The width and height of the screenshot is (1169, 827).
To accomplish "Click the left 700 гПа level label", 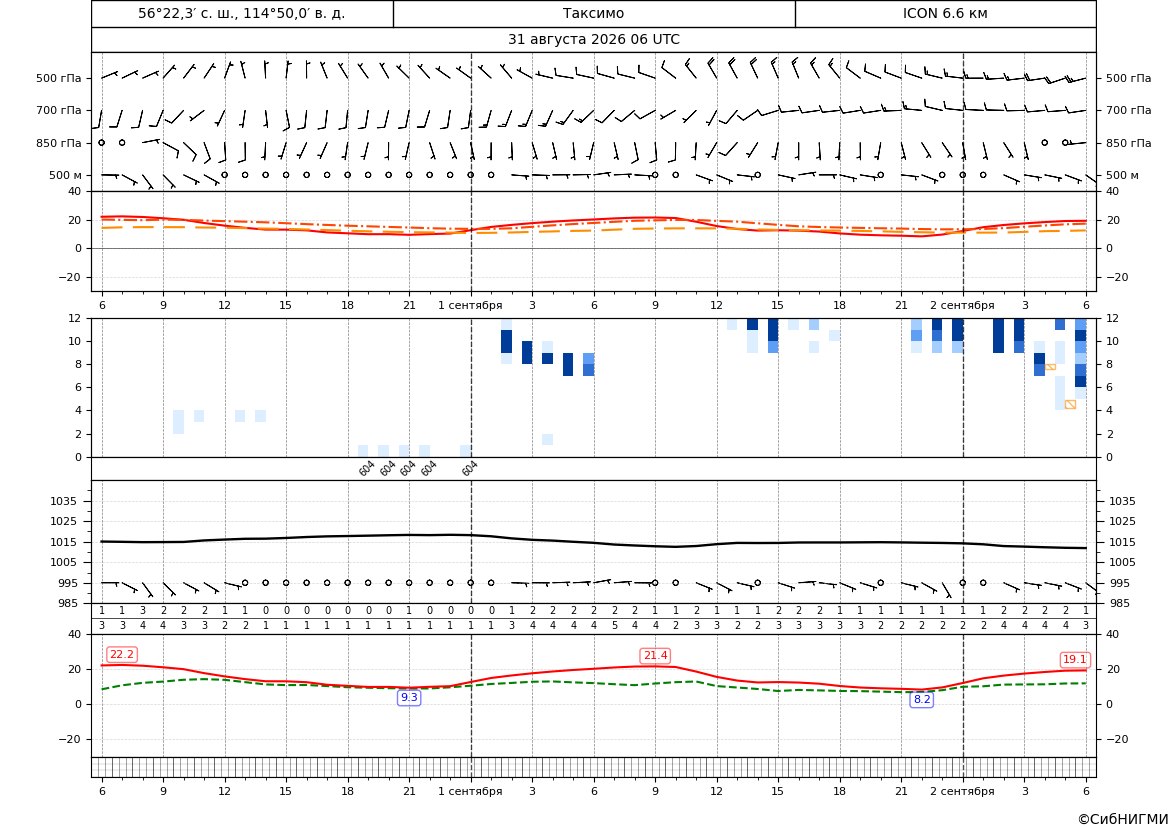I will (x=59, y=110).
